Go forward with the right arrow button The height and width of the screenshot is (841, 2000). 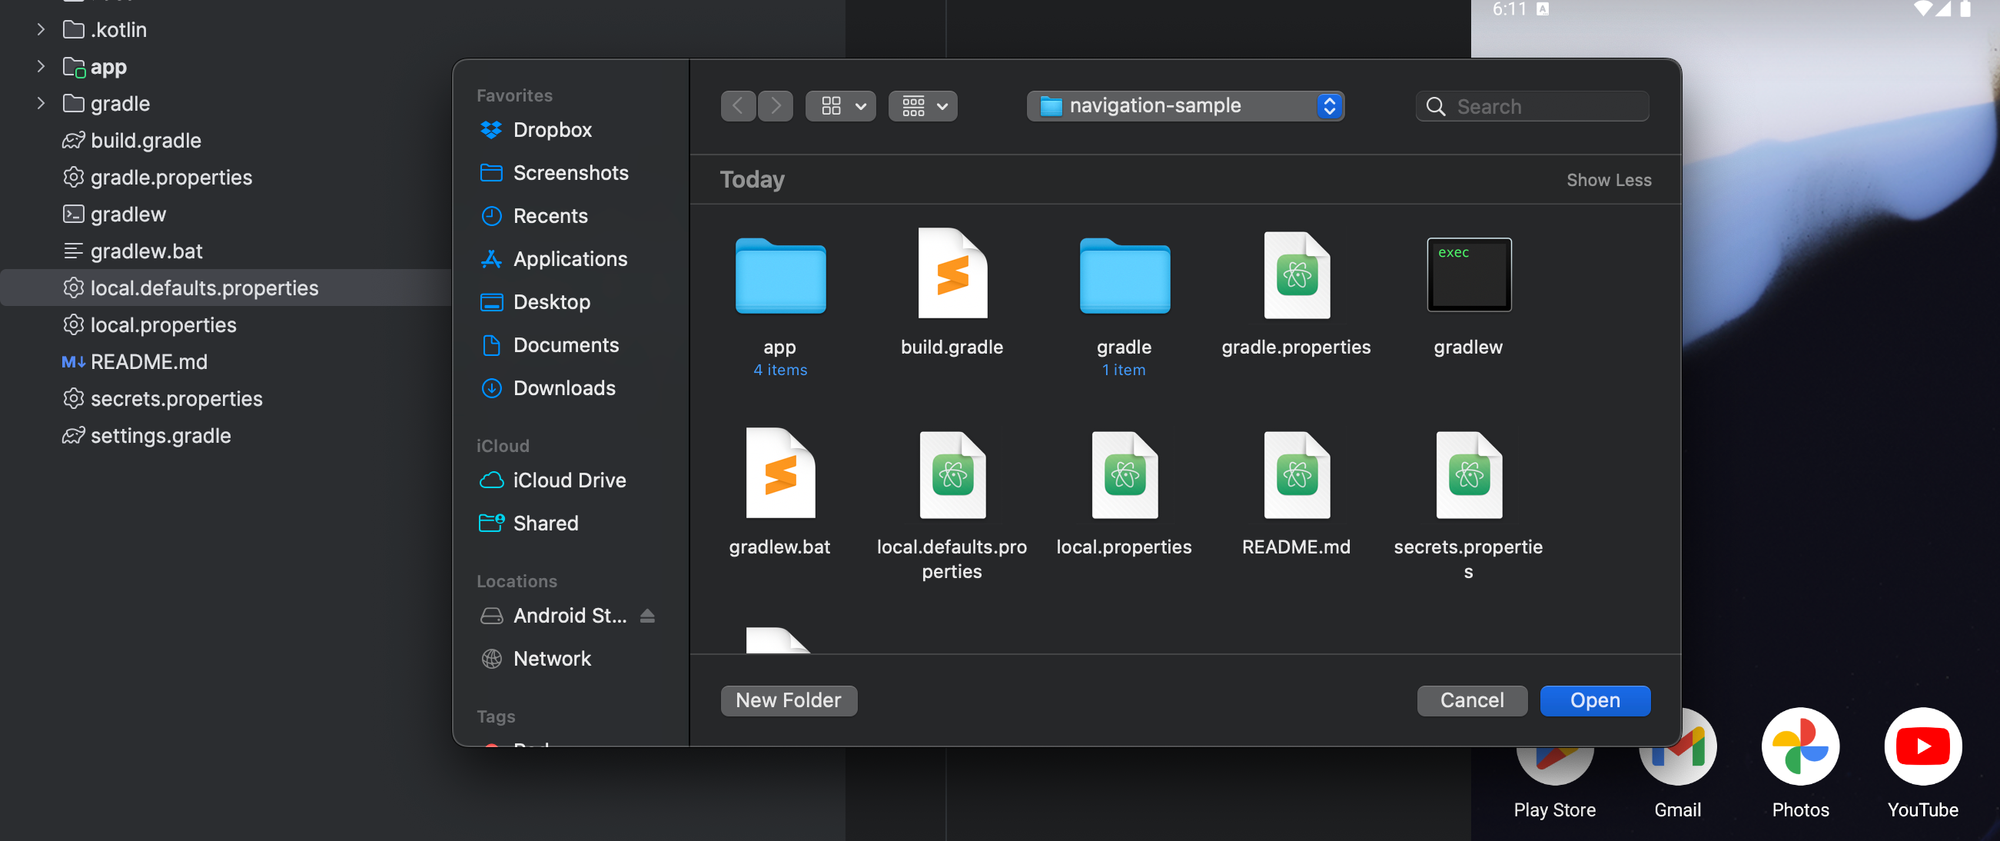point(775,106)
